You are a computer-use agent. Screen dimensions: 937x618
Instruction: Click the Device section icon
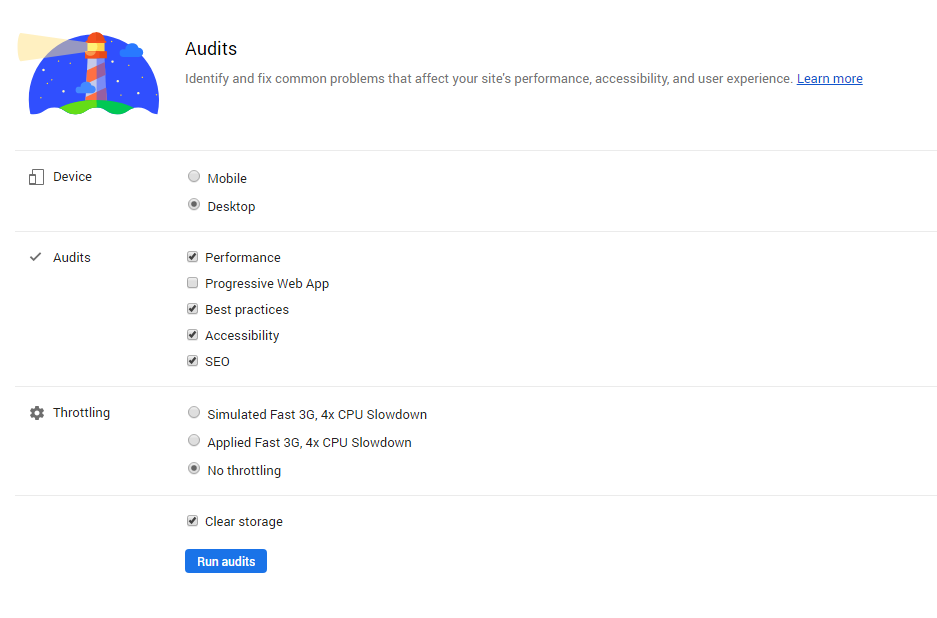coord(37,177)
